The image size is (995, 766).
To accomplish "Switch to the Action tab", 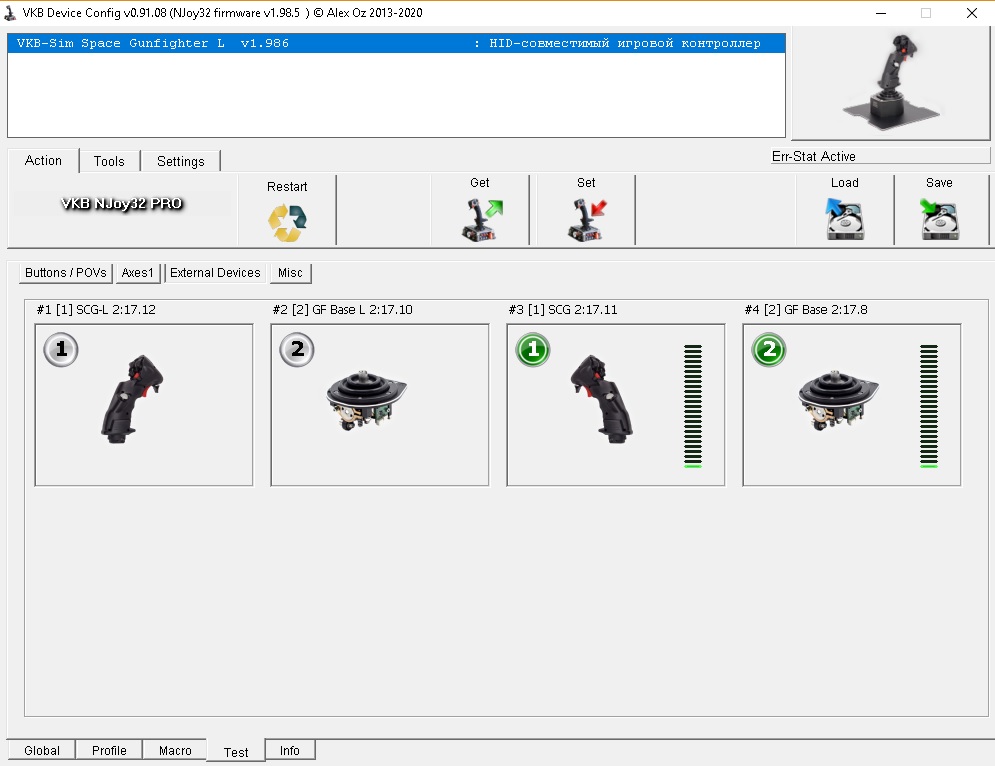I will (x=43, y=161).
